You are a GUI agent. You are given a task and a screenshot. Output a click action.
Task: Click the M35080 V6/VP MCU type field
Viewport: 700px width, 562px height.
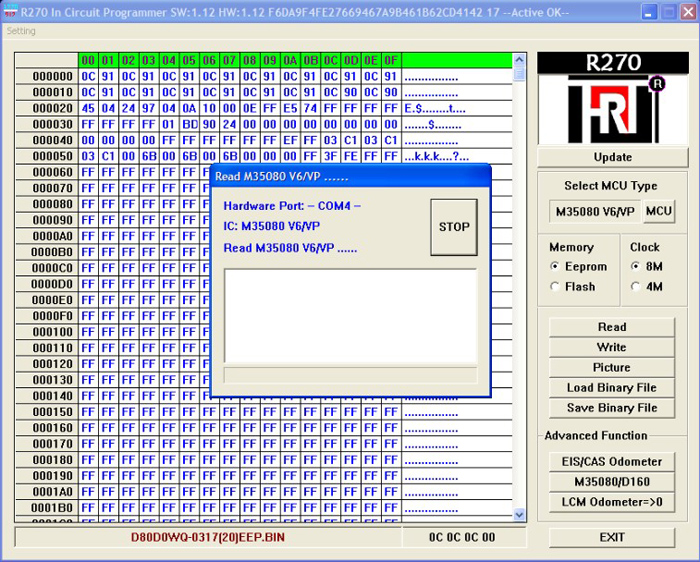[595, 211]
